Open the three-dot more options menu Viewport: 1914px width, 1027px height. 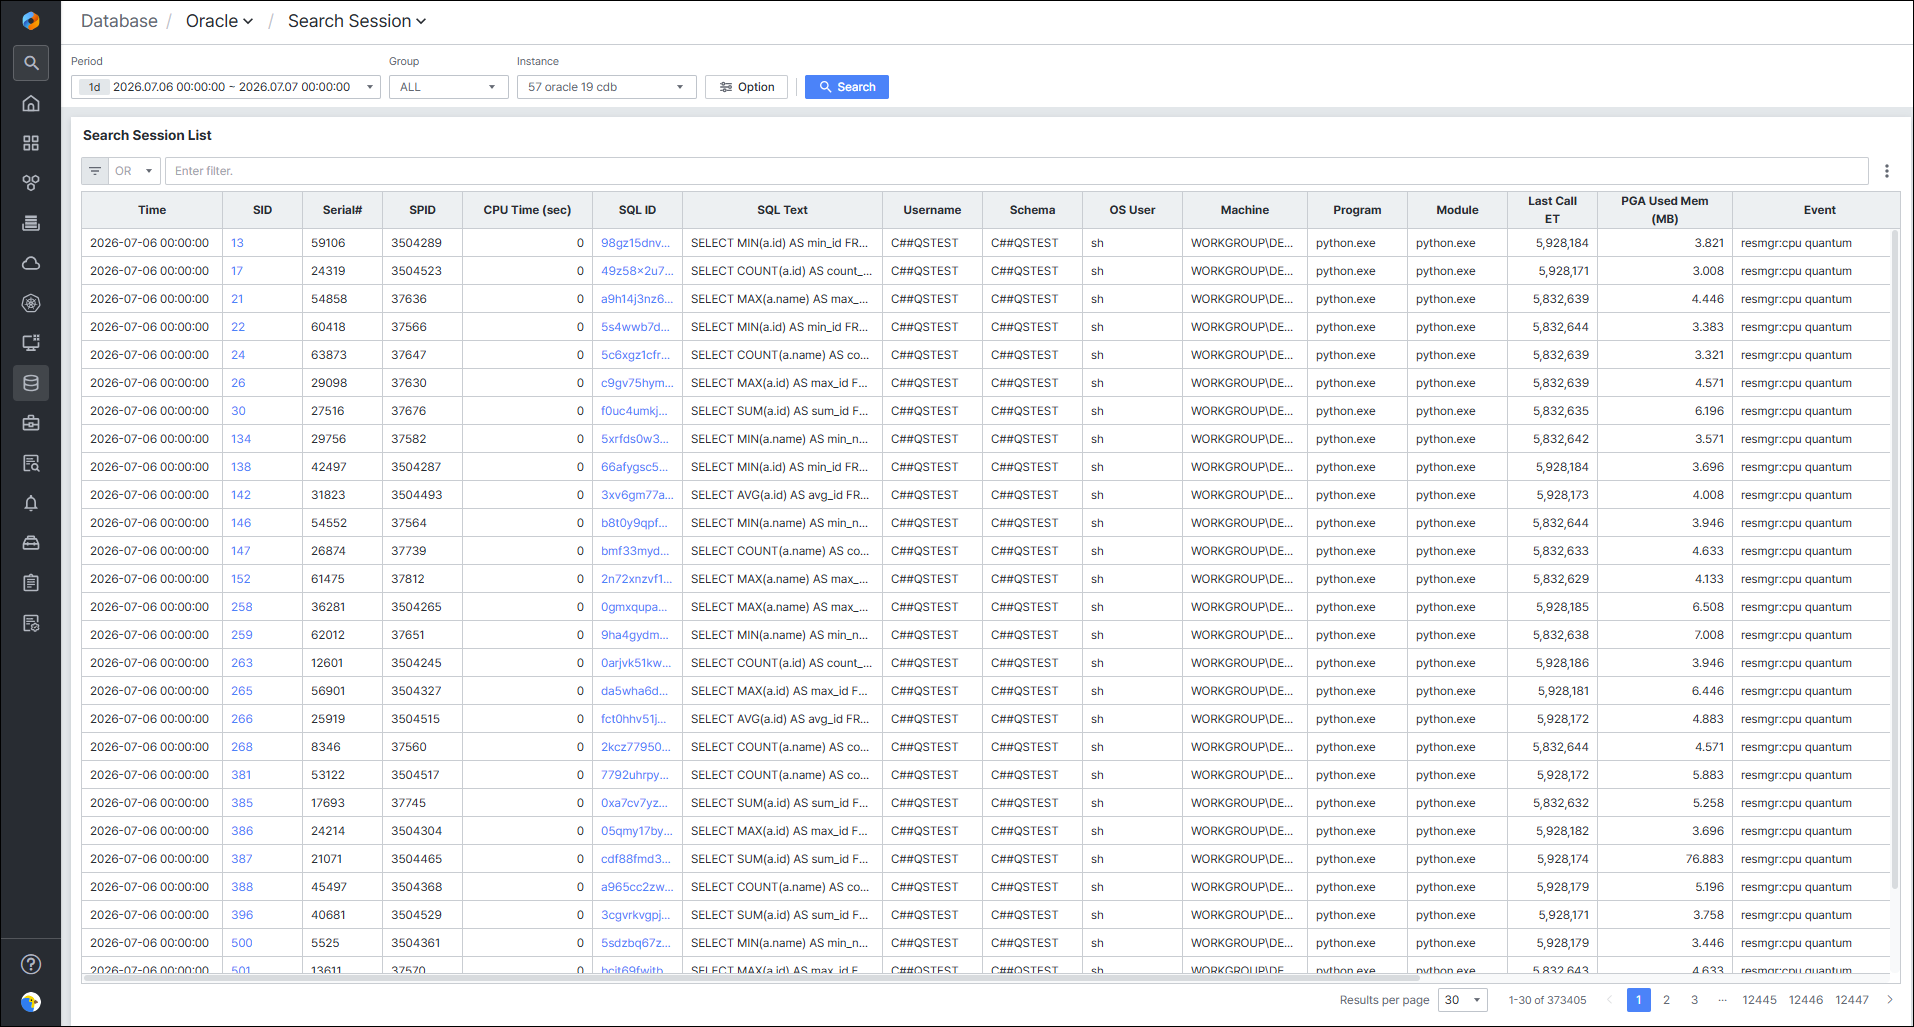(1887, 171)
